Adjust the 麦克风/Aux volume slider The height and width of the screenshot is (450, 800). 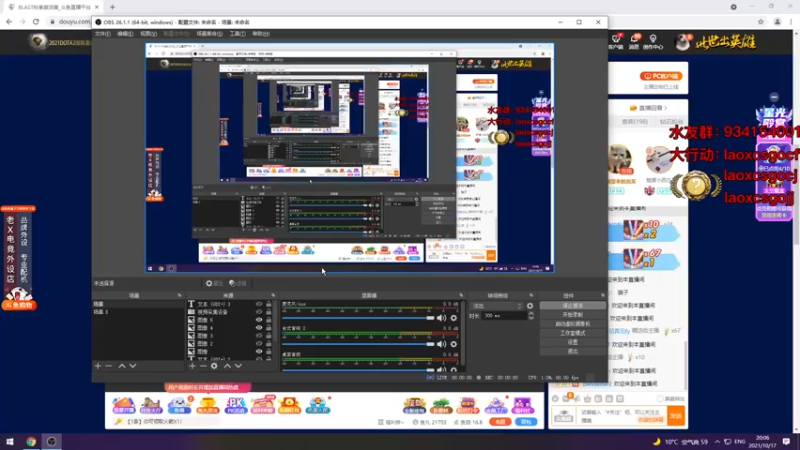point(358,318)
